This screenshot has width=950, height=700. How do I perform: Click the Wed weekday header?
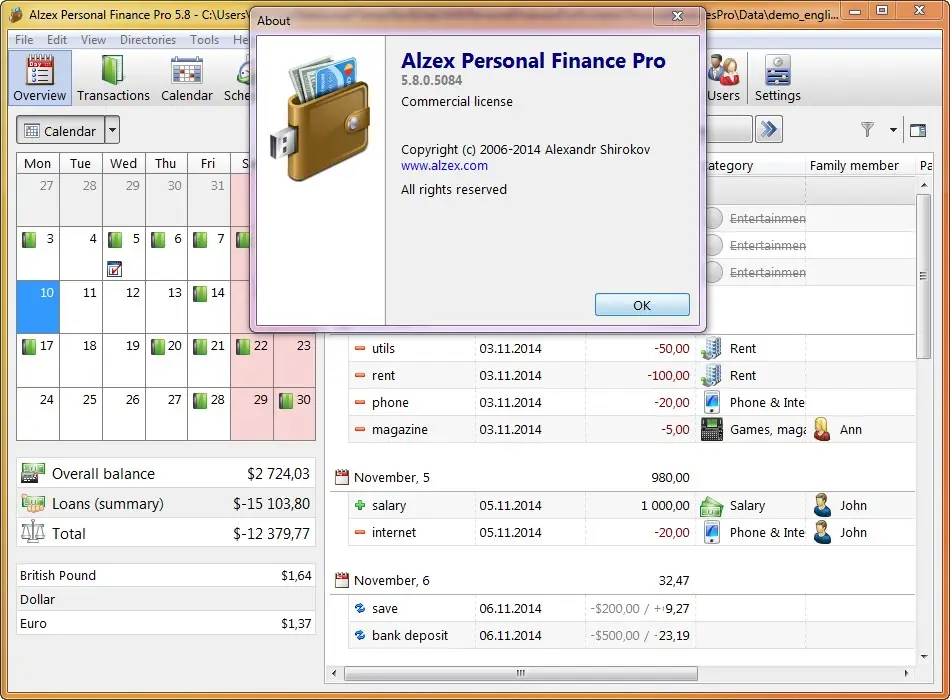tap(124, 164)
